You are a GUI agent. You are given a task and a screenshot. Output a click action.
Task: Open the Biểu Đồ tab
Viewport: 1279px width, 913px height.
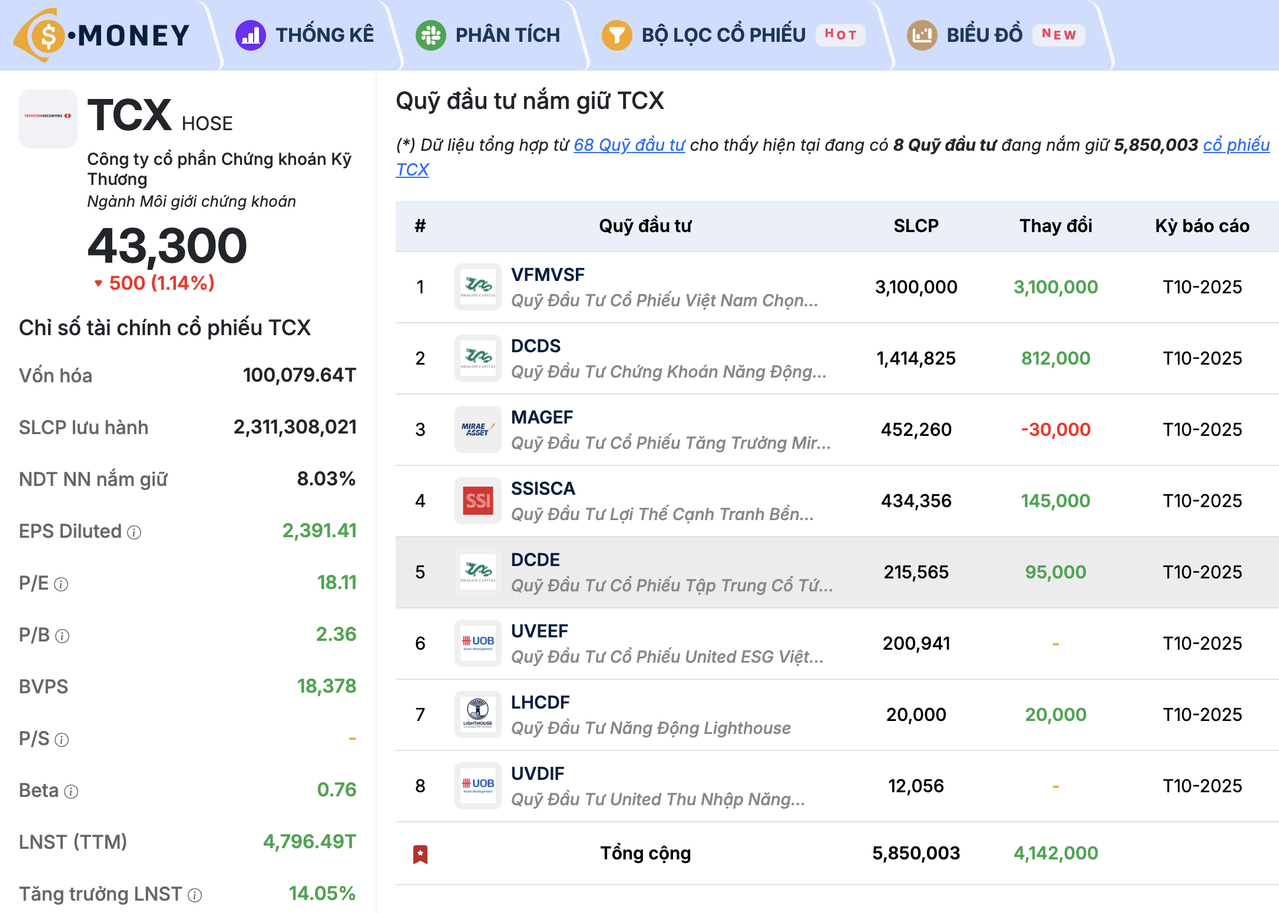(x=996, y=35)
